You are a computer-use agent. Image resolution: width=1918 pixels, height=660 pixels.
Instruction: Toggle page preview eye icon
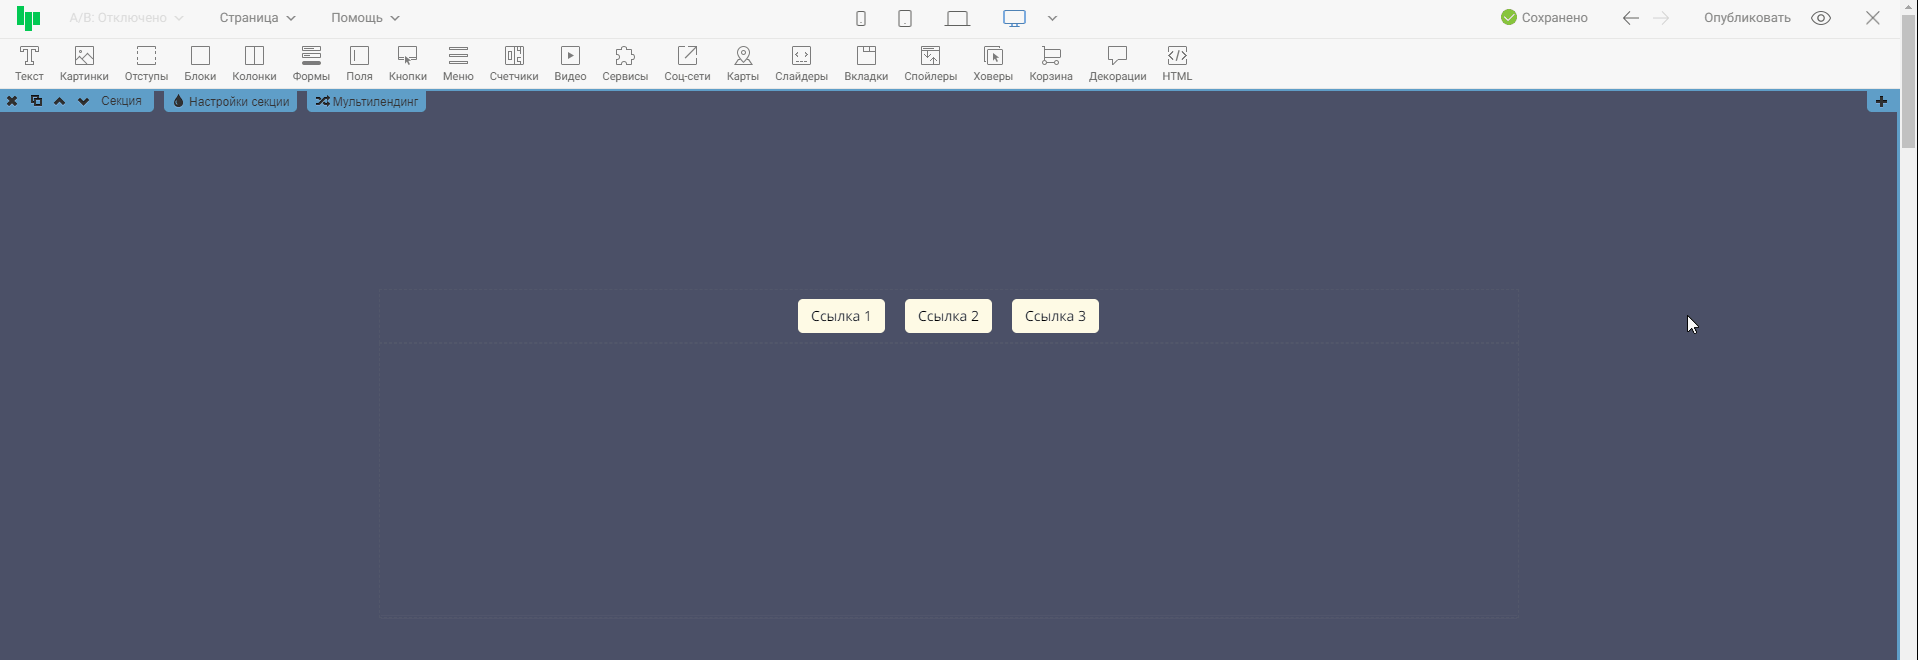1821,18
